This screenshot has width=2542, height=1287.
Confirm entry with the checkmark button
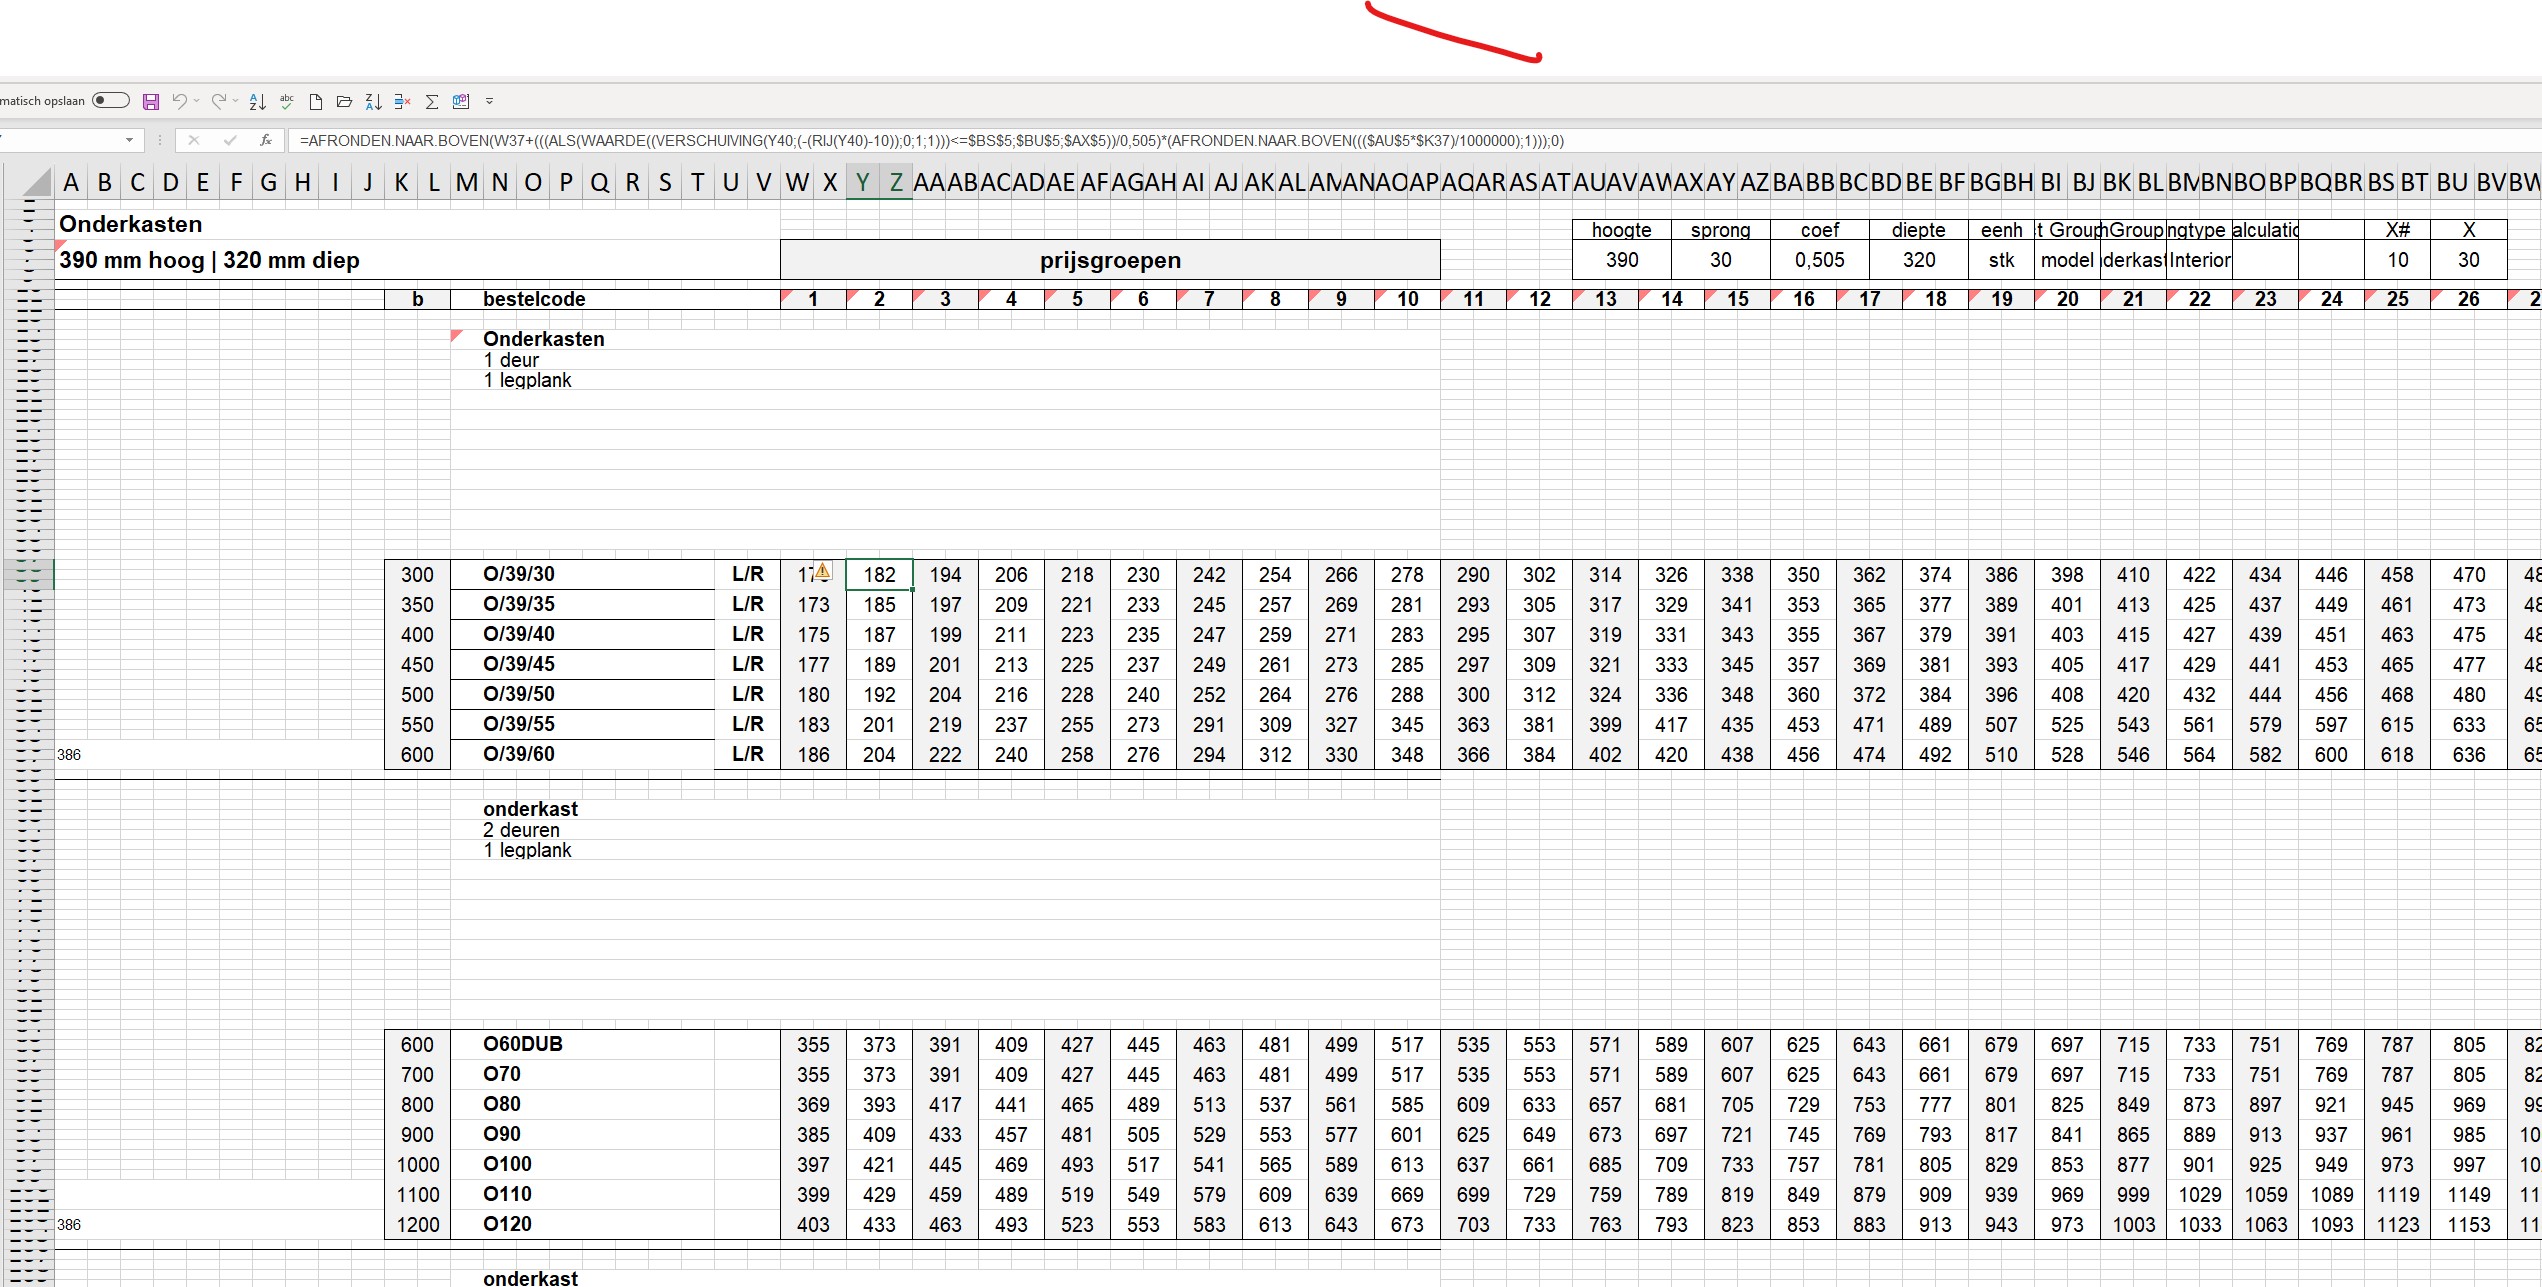pyautogui.click(x=231, y=140)
